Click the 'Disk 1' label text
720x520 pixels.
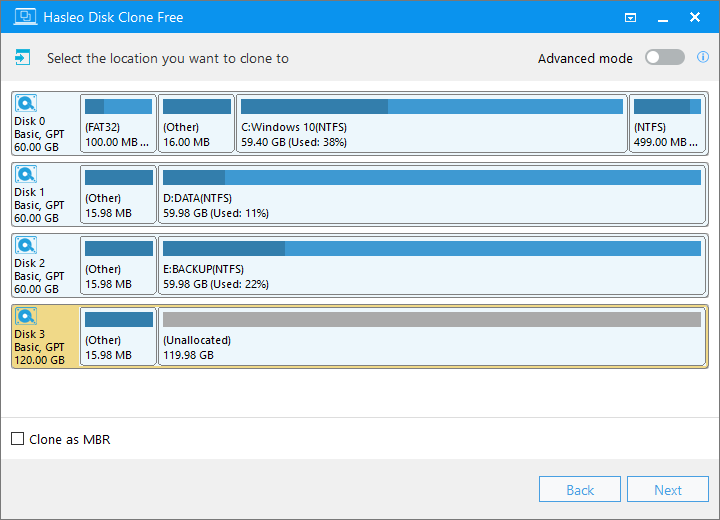click(x=30, y=192)
